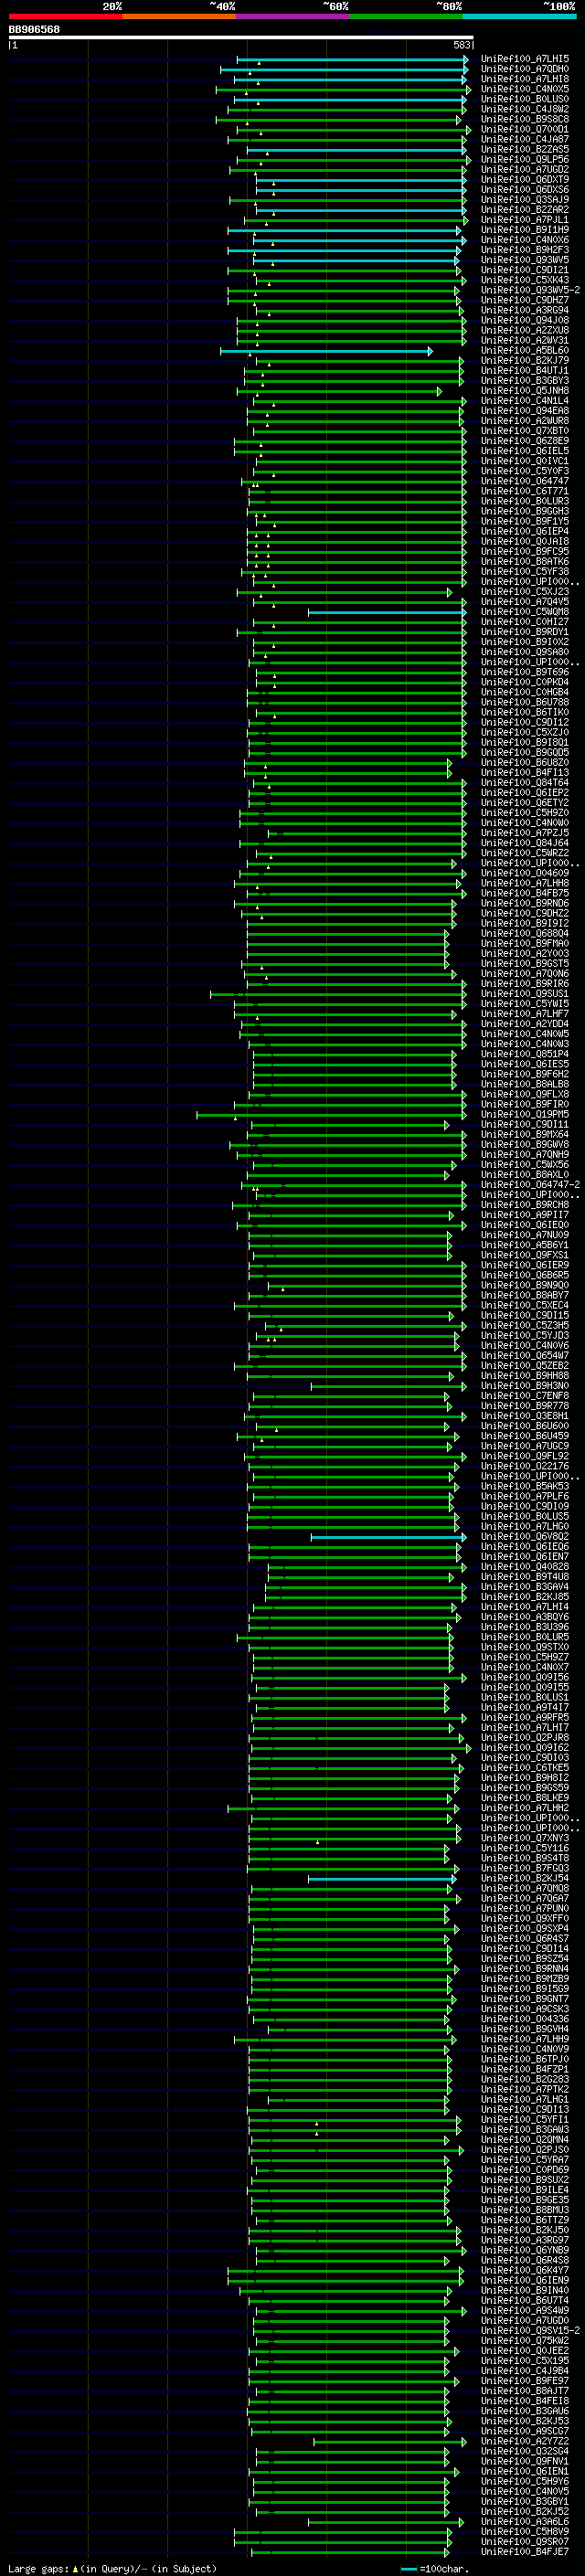585x2576 pixels.
Task: Open hit UniRef100_C5Z3H5
Action: tap(525, 1325)
